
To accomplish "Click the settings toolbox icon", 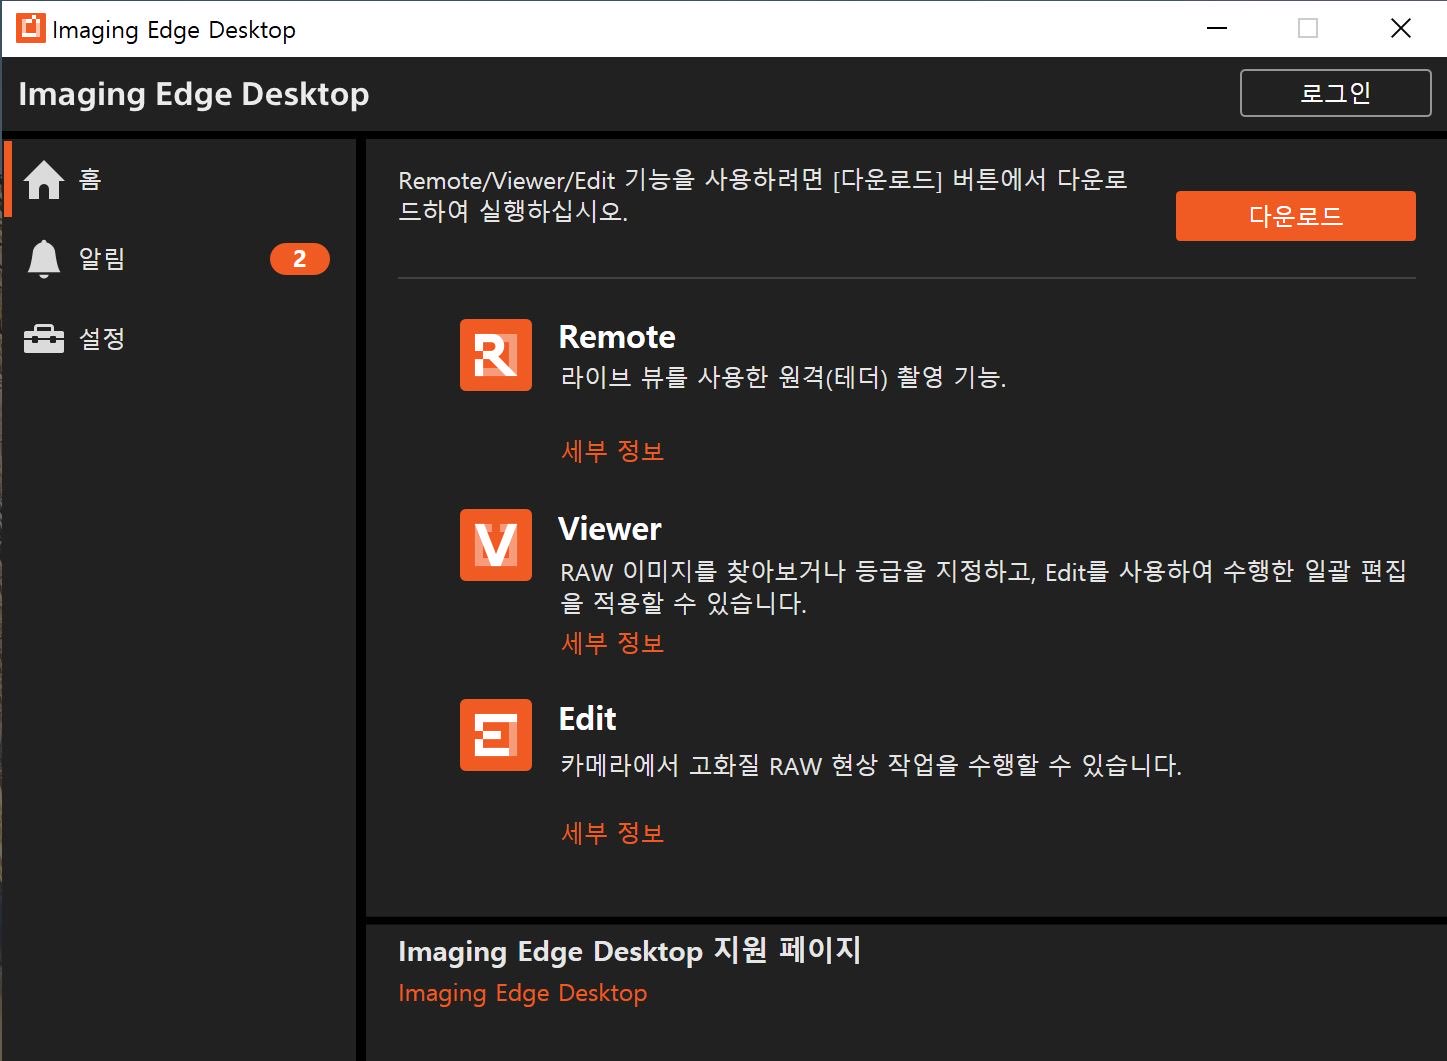I will (44, 339).
